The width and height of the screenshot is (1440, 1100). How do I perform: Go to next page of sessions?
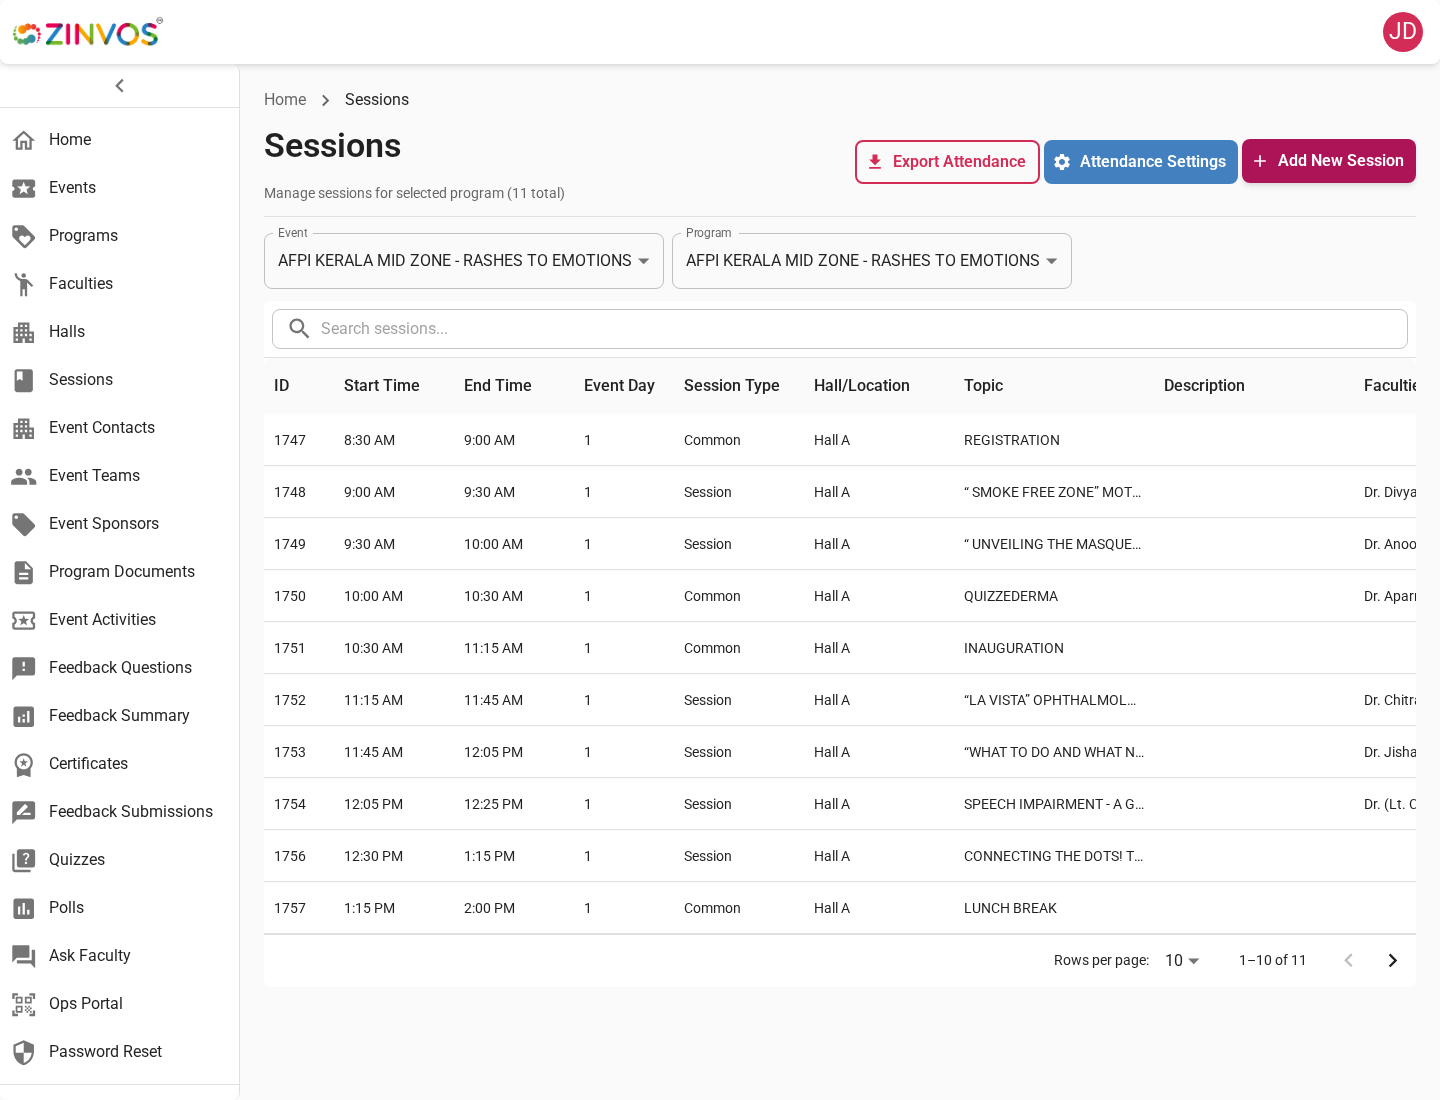pyautogui.click(x=1392, y=960)
